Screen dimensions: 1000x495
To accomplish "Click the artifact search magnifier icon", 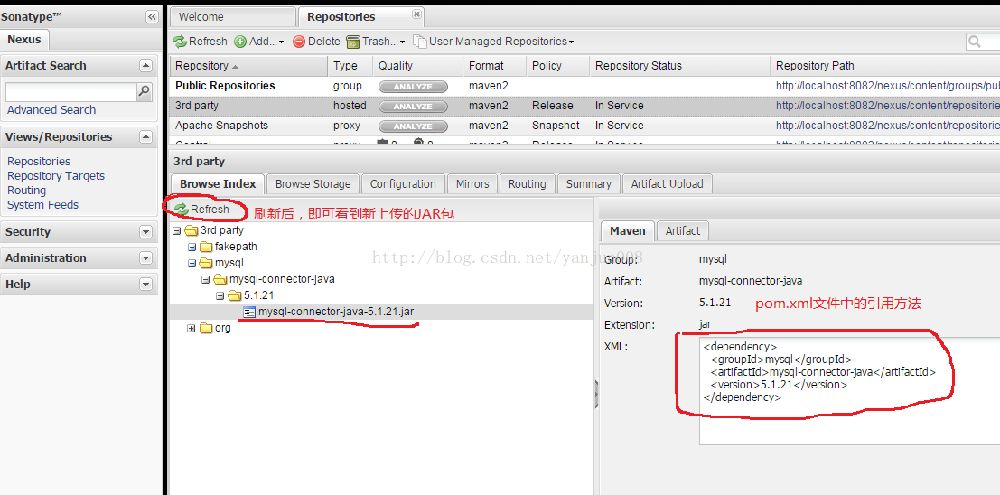I will coord(145,92).
